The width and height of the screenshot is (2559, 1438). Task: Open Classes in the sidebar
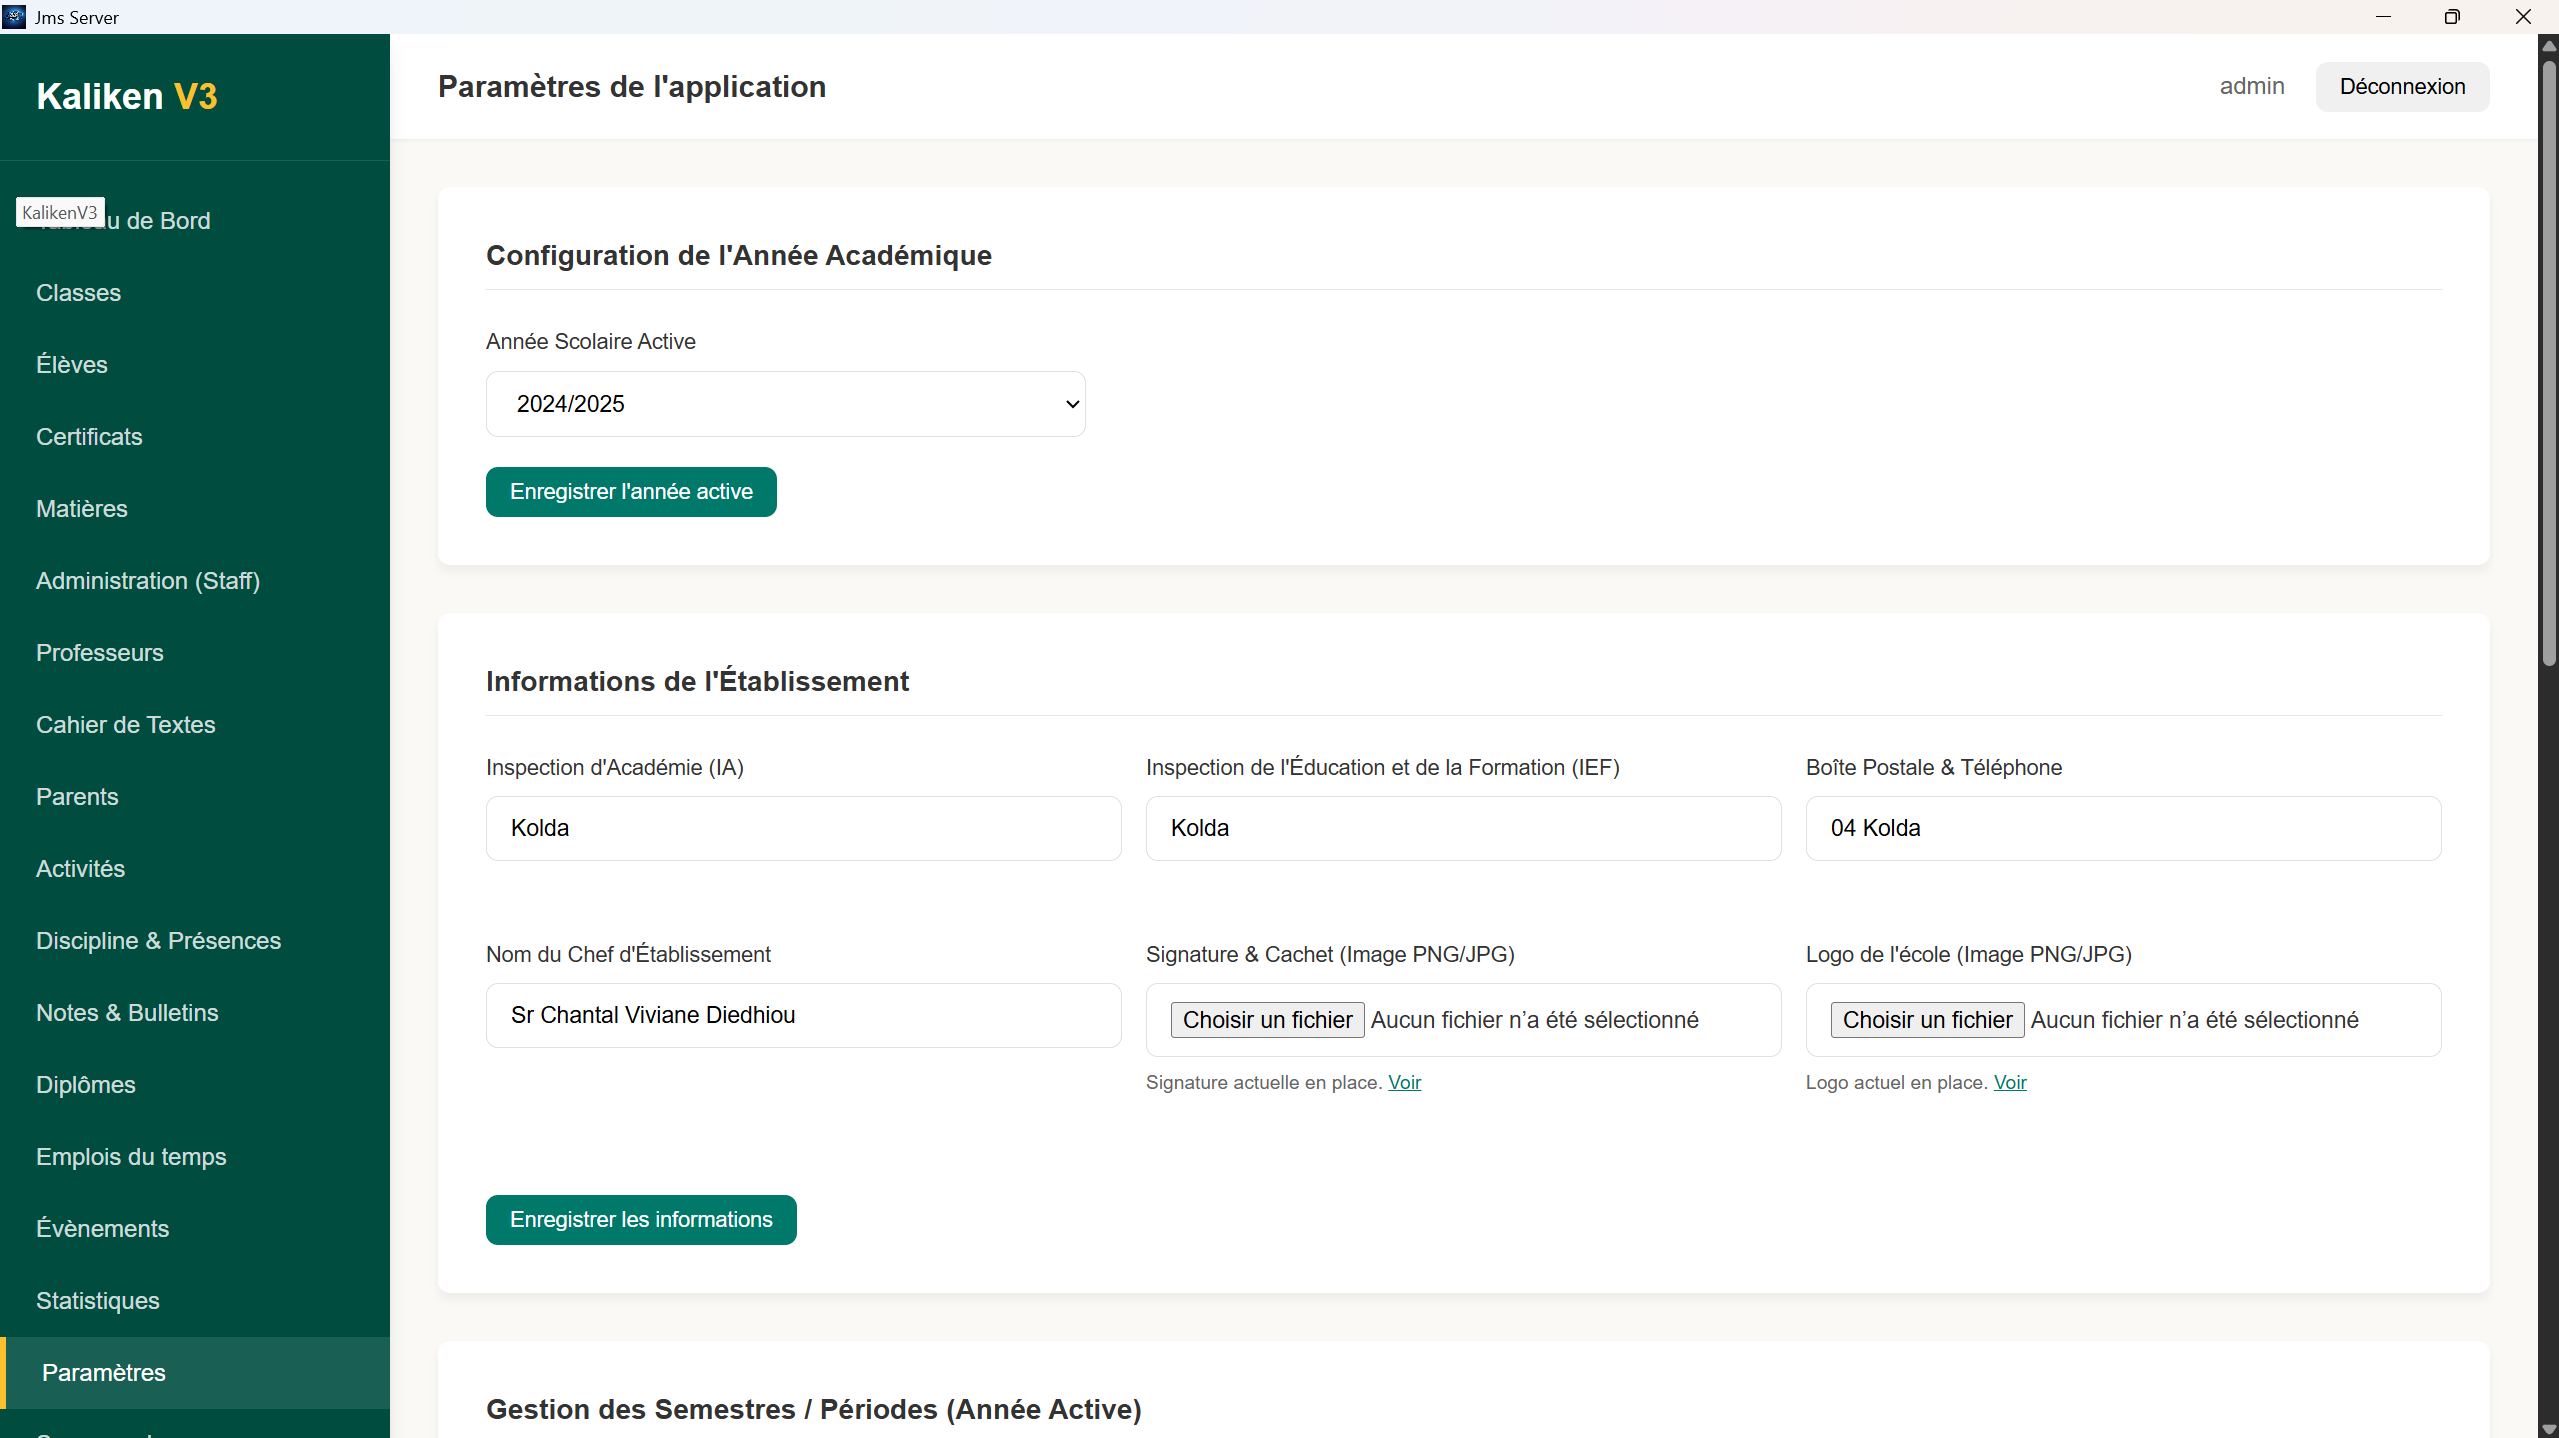[78, 293]
